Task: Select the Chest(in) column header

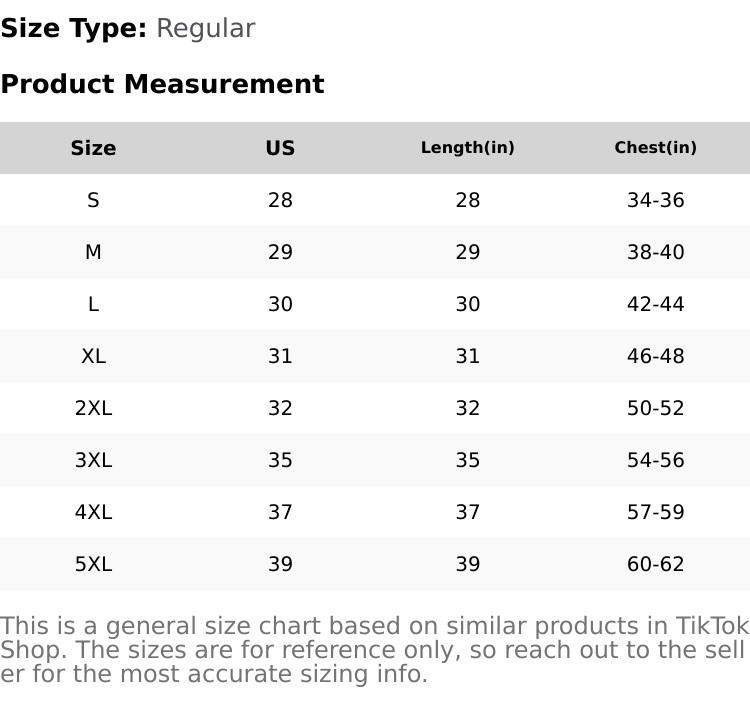Action: [x=655, y=148]
